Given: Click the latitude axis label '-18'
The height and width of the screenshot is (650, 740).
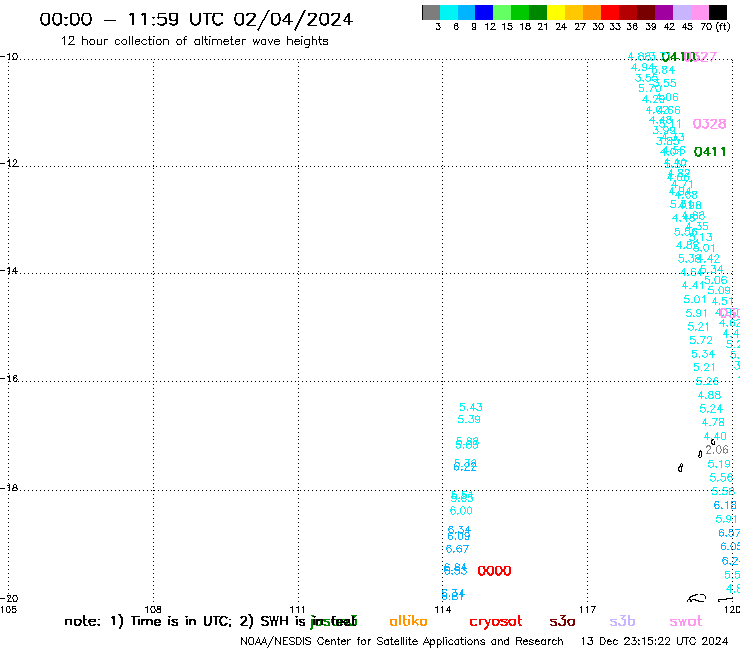Looking at the screenshot, I should (9, 488).
